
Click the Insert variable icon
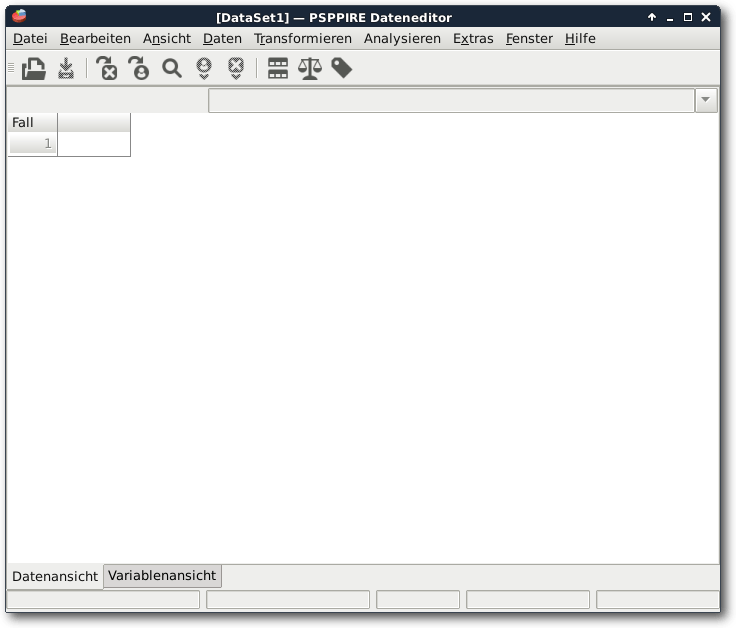[236, 69]
